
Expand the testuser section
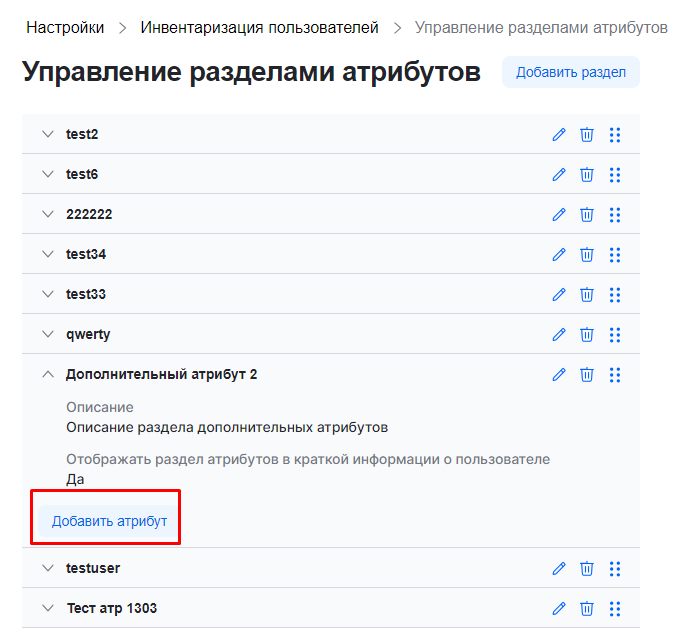click(x=47, y=568)
